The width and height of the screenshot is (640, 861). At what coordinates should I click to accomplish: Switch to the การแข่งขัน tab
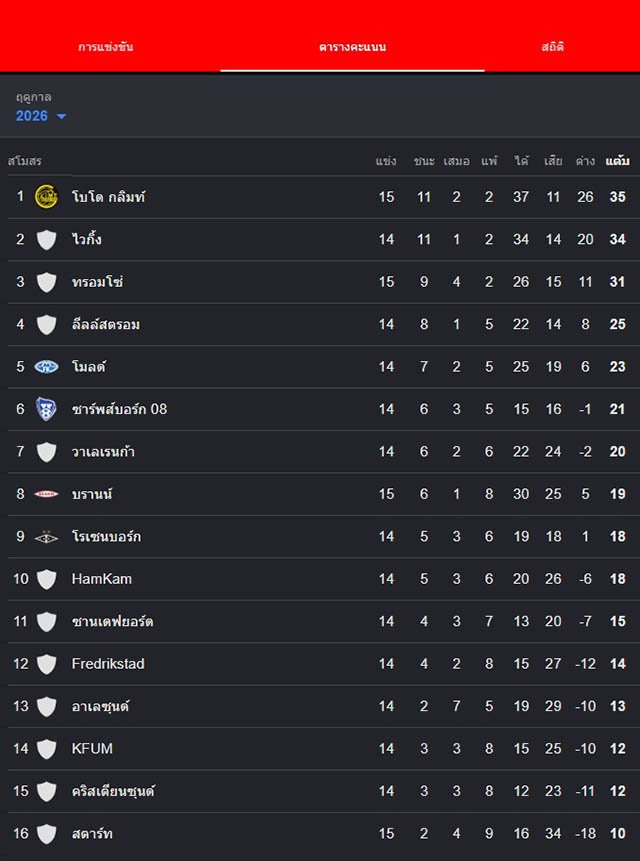[106, 47]
